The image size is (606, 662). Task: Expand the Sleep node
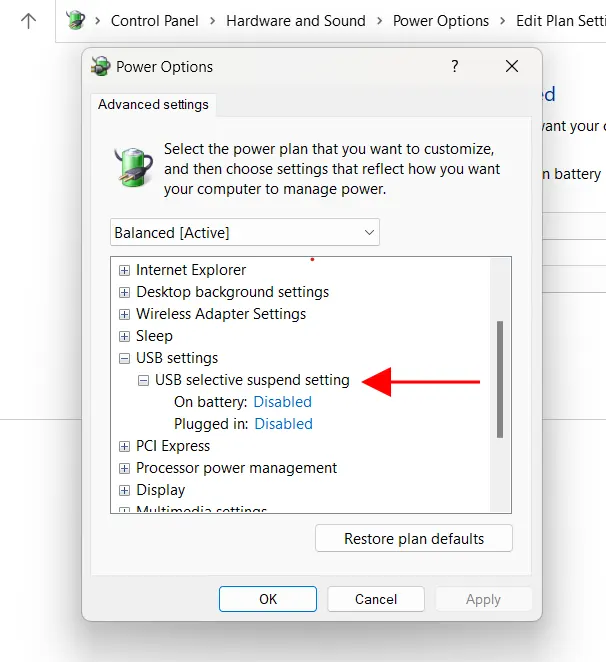coord(124,336)
